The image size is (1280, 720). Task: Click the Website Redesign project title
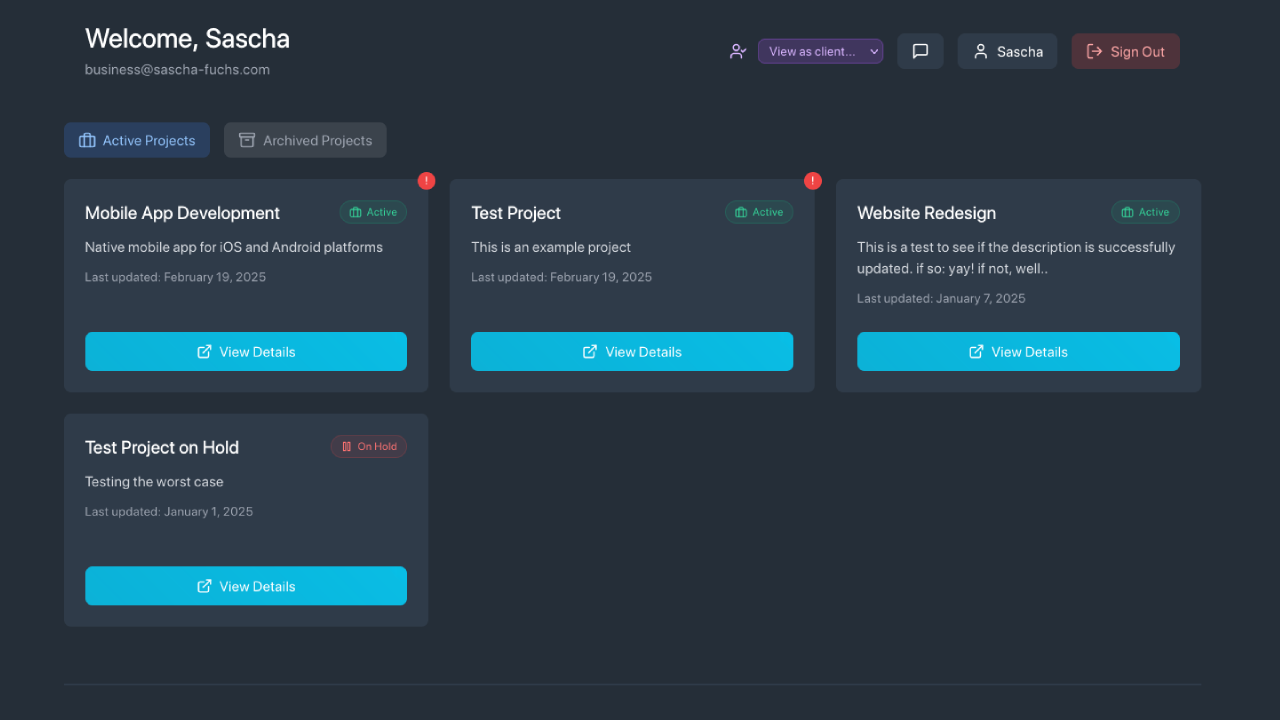pyautogui.click(x=926, y=213)
